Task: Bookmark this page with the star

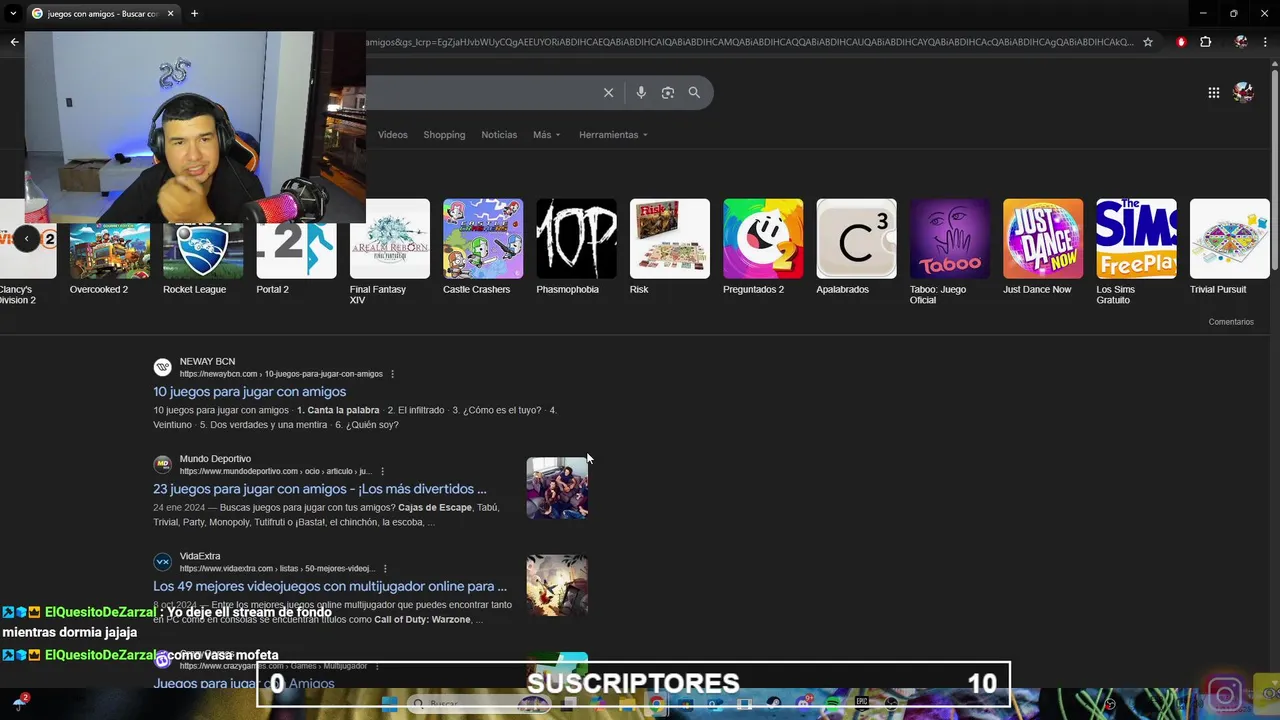Action: click(1148, 42)
